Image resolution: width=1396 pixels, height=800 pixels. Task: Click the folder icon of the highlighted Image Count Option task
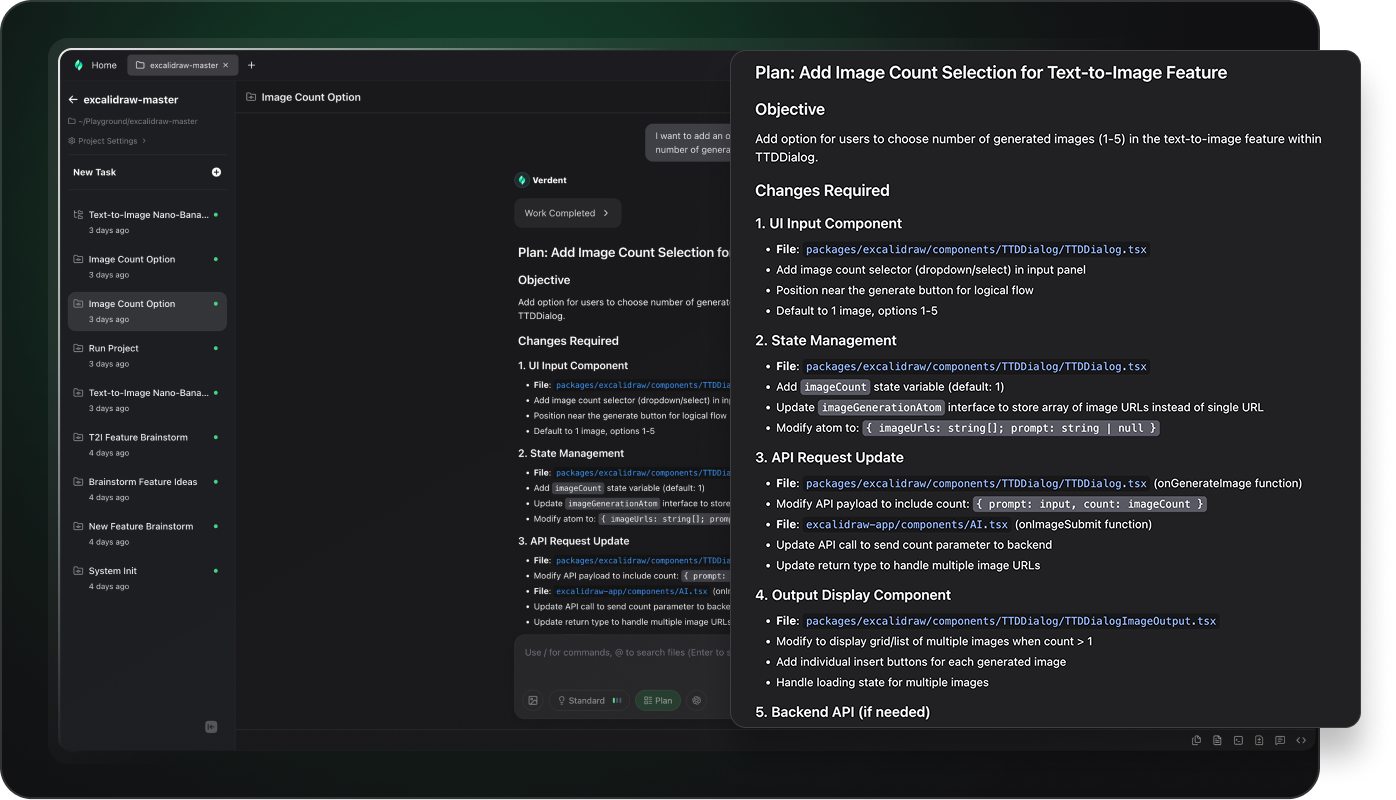[x=78, y=304]
